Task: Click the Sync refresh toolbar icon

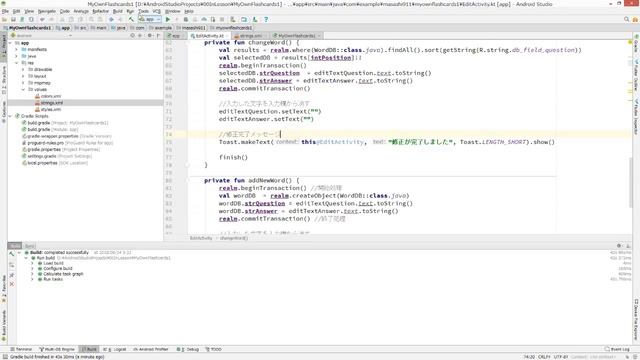Action: click(31, 19)
